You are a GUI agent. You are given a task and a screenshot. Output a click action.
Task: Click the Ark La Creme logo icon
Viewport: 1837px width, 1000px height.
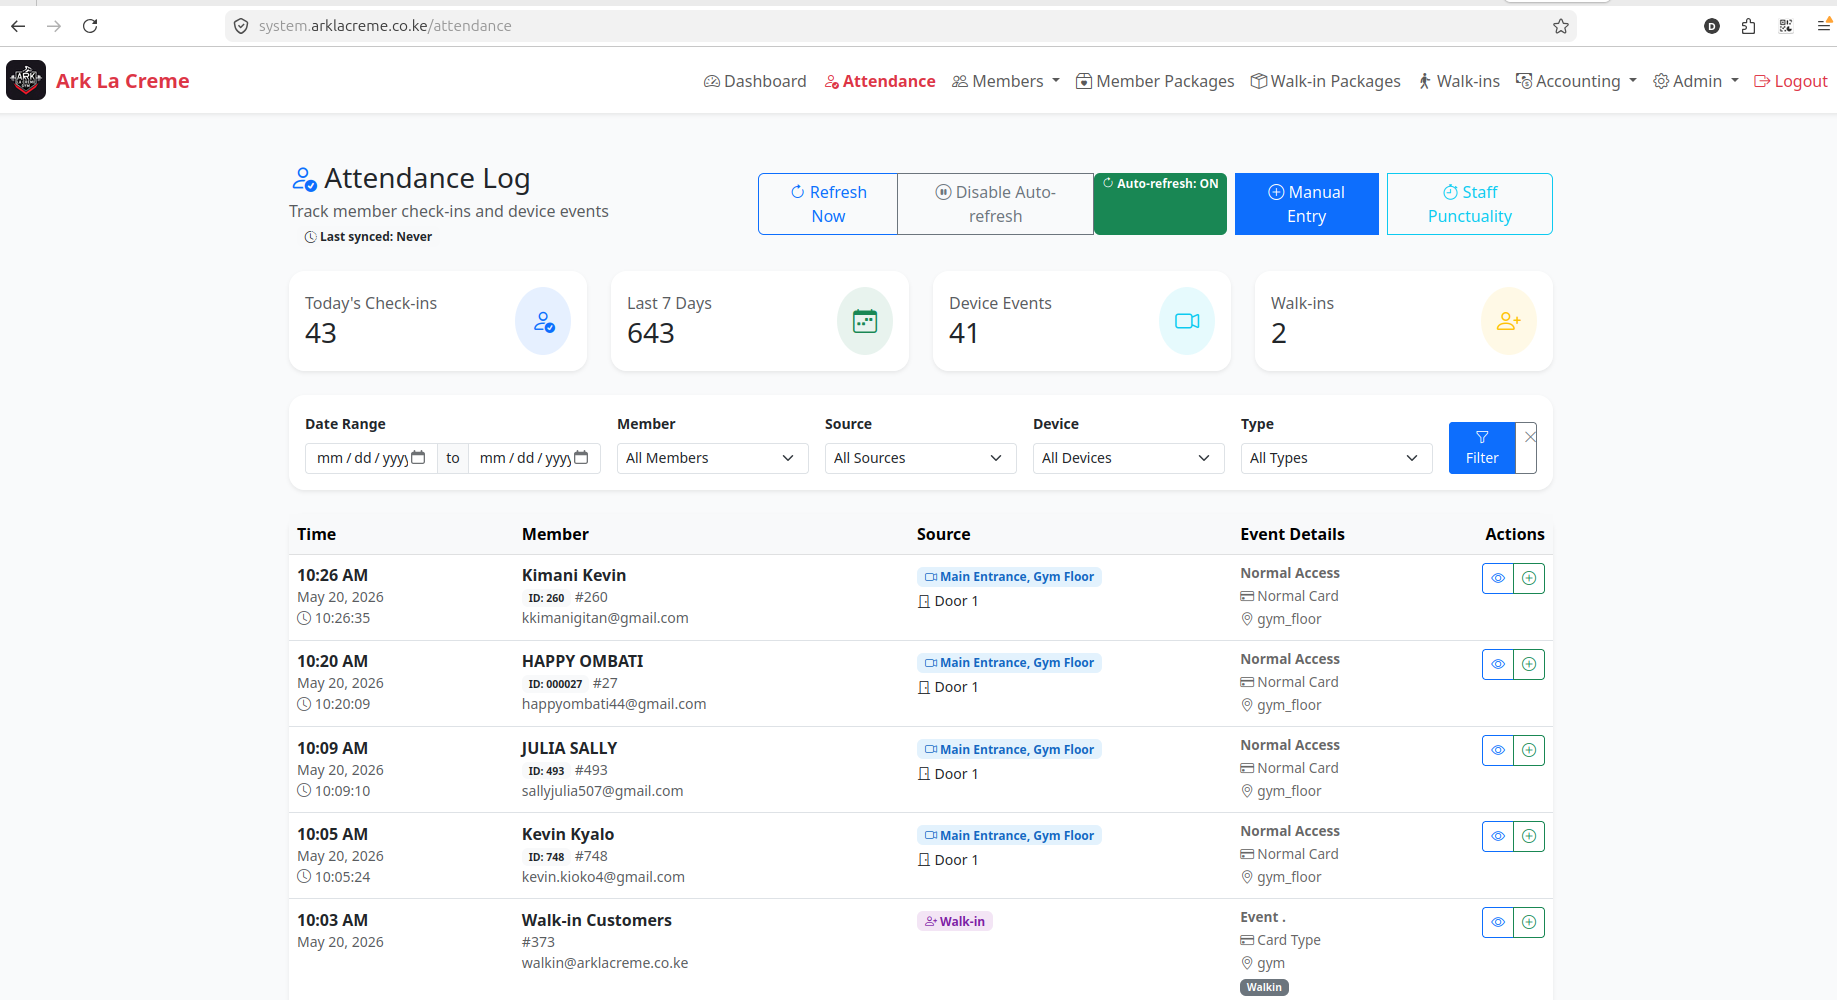26,80
